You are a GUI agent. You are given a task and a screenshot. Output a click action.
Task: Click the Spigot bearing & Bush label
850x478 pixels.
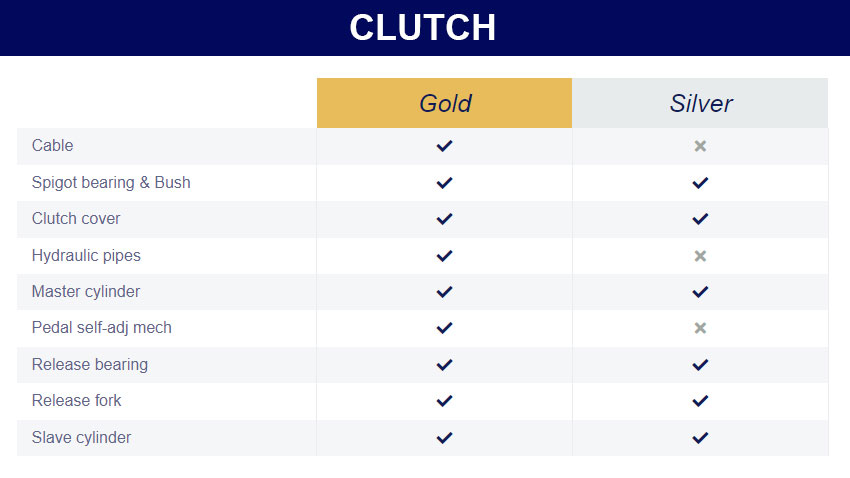(111, 183)
